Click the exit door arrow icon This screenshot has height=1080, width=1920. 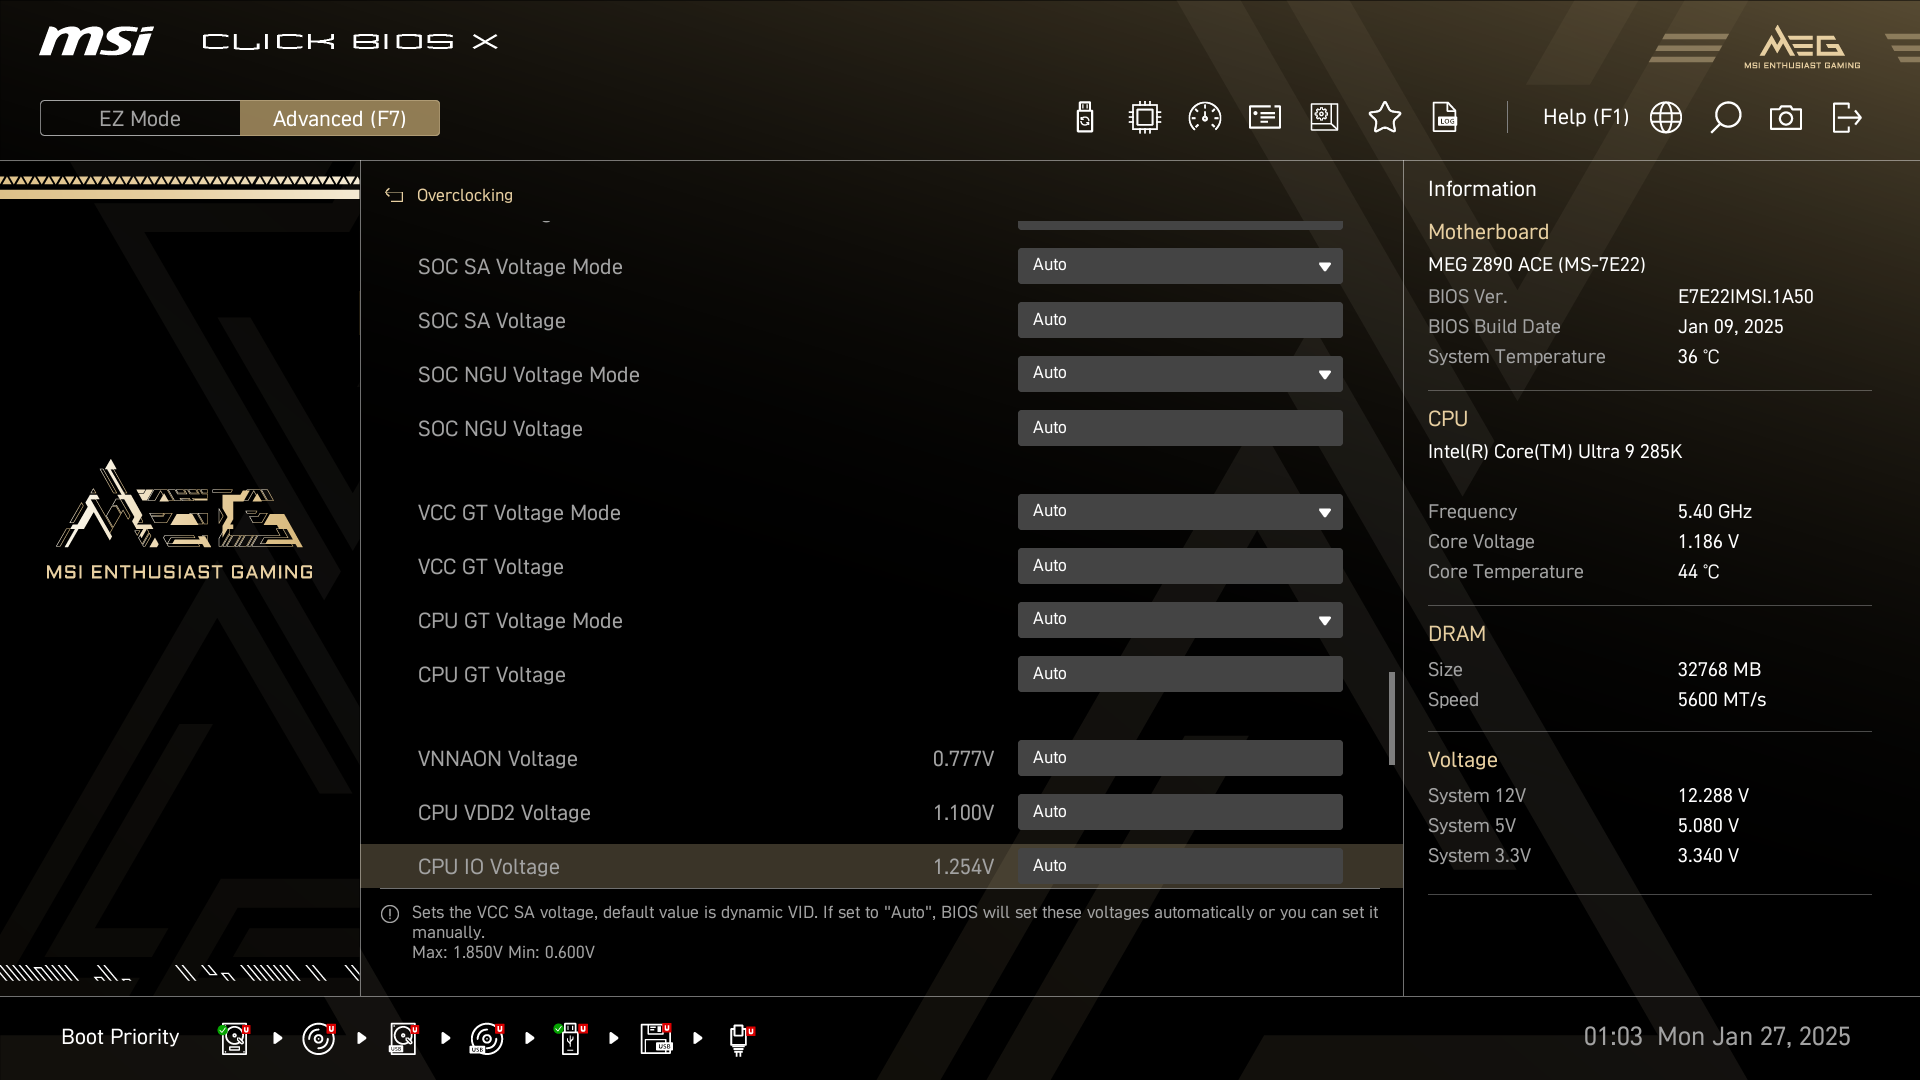coord(1846,118)
